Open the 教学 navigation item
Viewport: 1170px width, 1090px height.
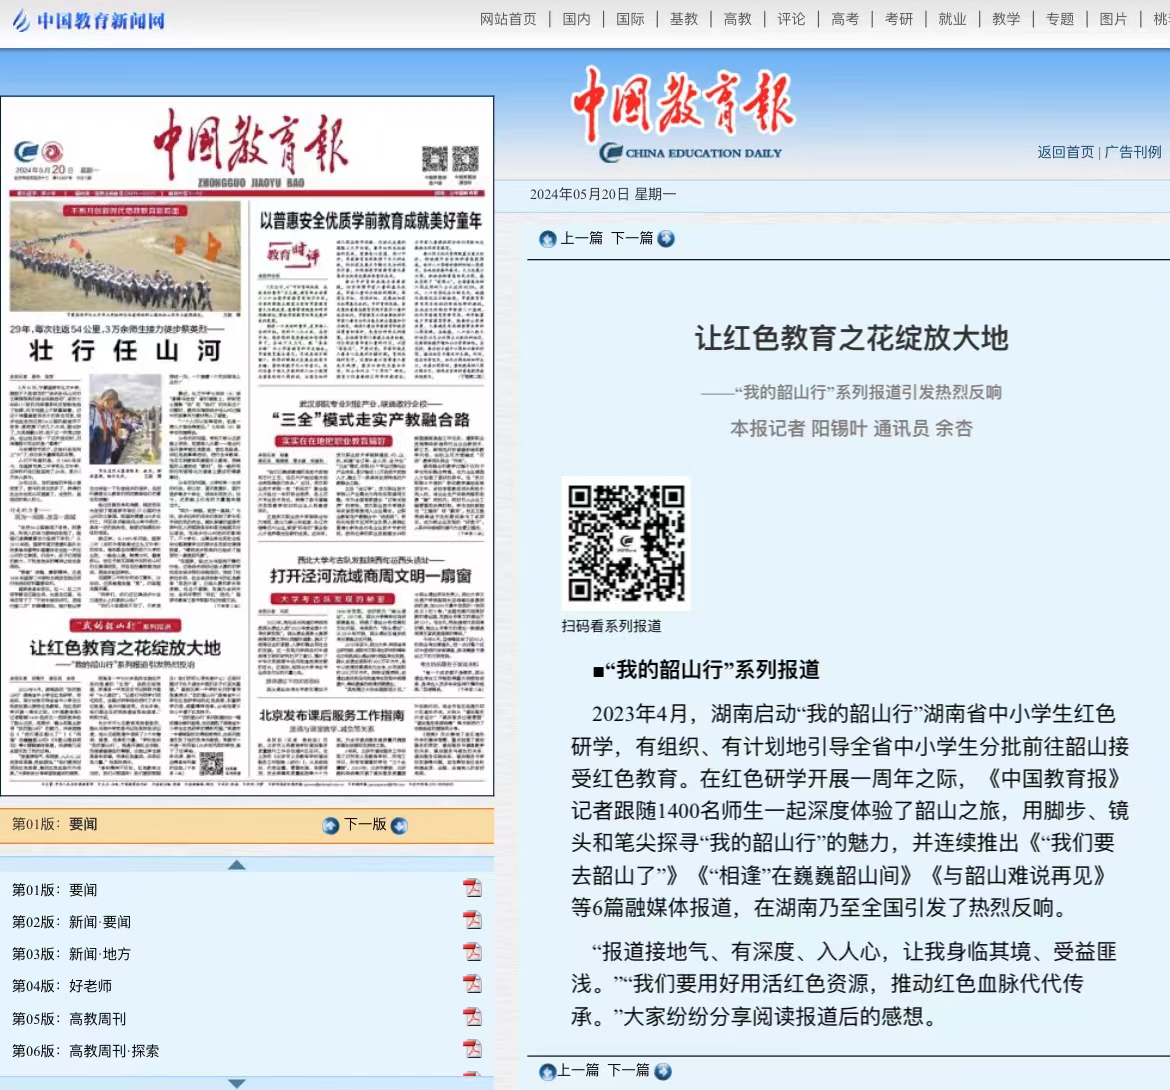pyautogui.click(x=1006, y=19)
